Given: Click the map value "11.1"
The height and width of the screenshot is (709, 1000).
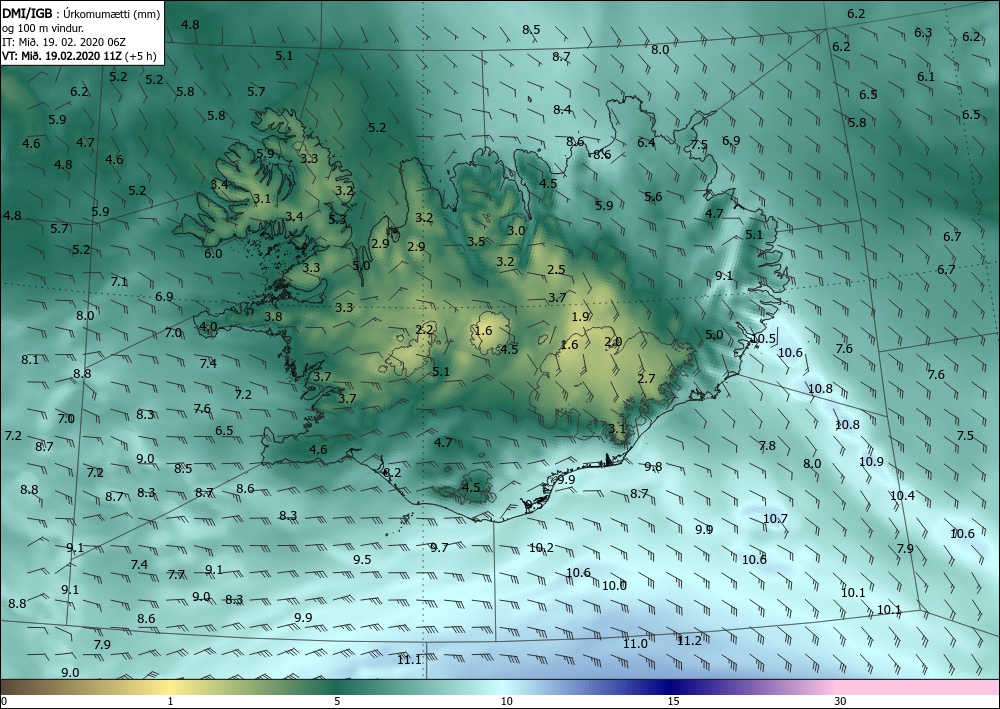Looking at the screenshot, I should click(x=409, y=659).
